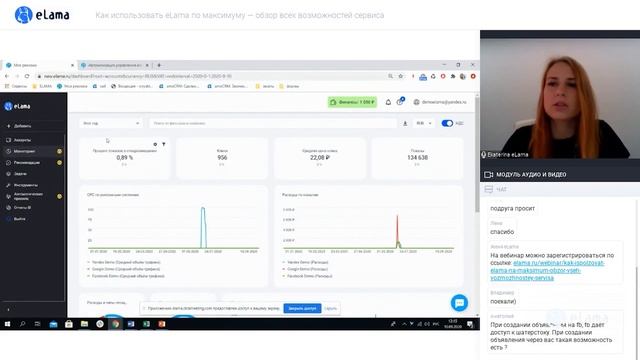Open PowerPoint from the taskbar
Viewport: 640px width, 360px height.
tap(162, 324)
